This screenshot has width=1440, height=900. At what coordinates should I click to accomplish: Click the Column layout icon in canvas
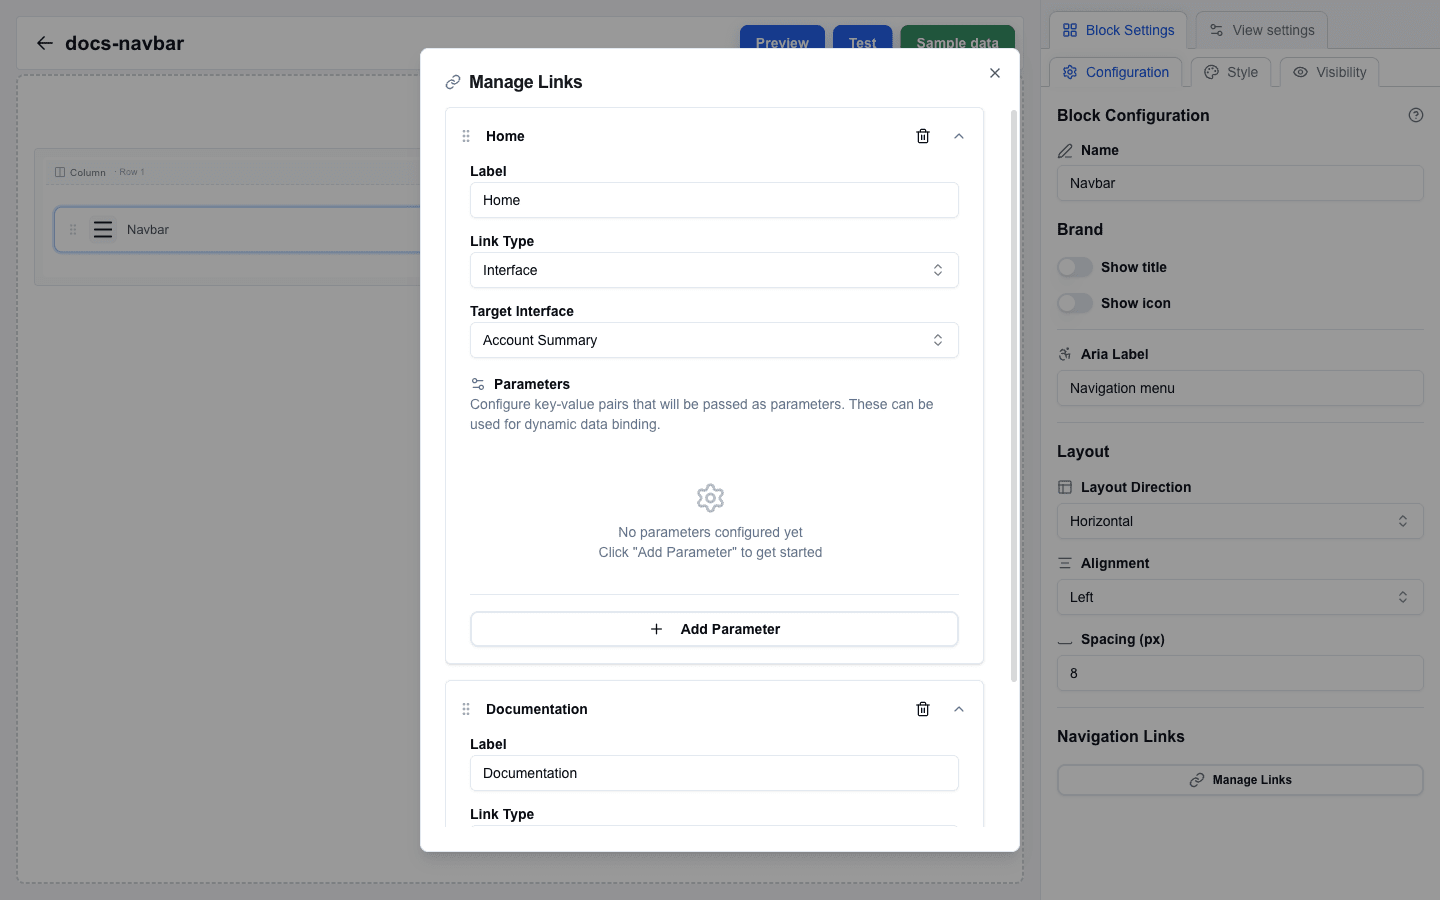60,172
